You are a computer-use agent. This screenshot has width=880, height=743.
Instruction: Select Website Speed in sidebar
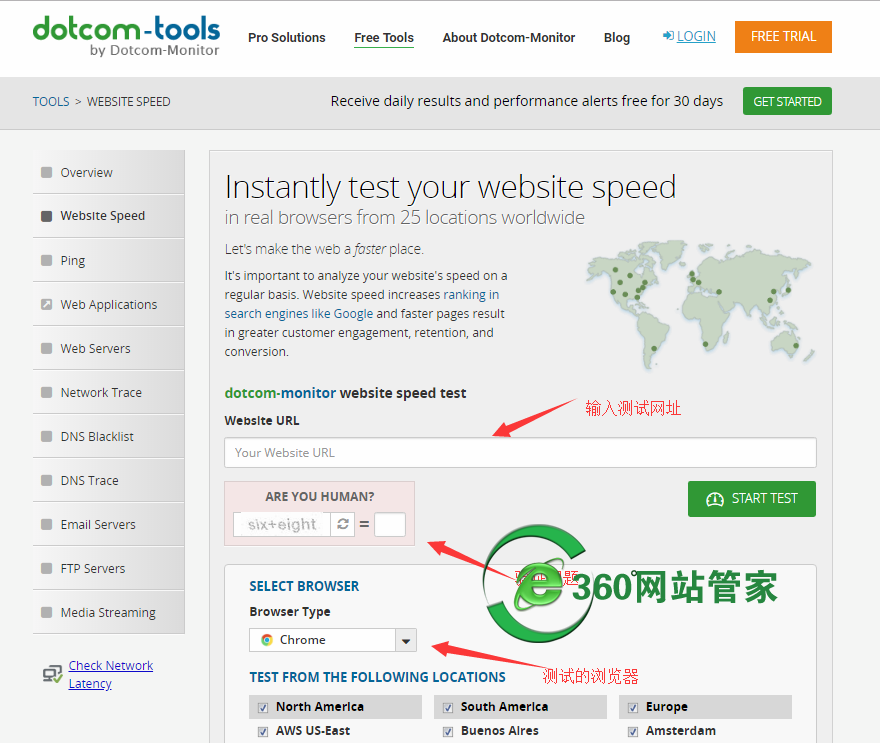109,216
